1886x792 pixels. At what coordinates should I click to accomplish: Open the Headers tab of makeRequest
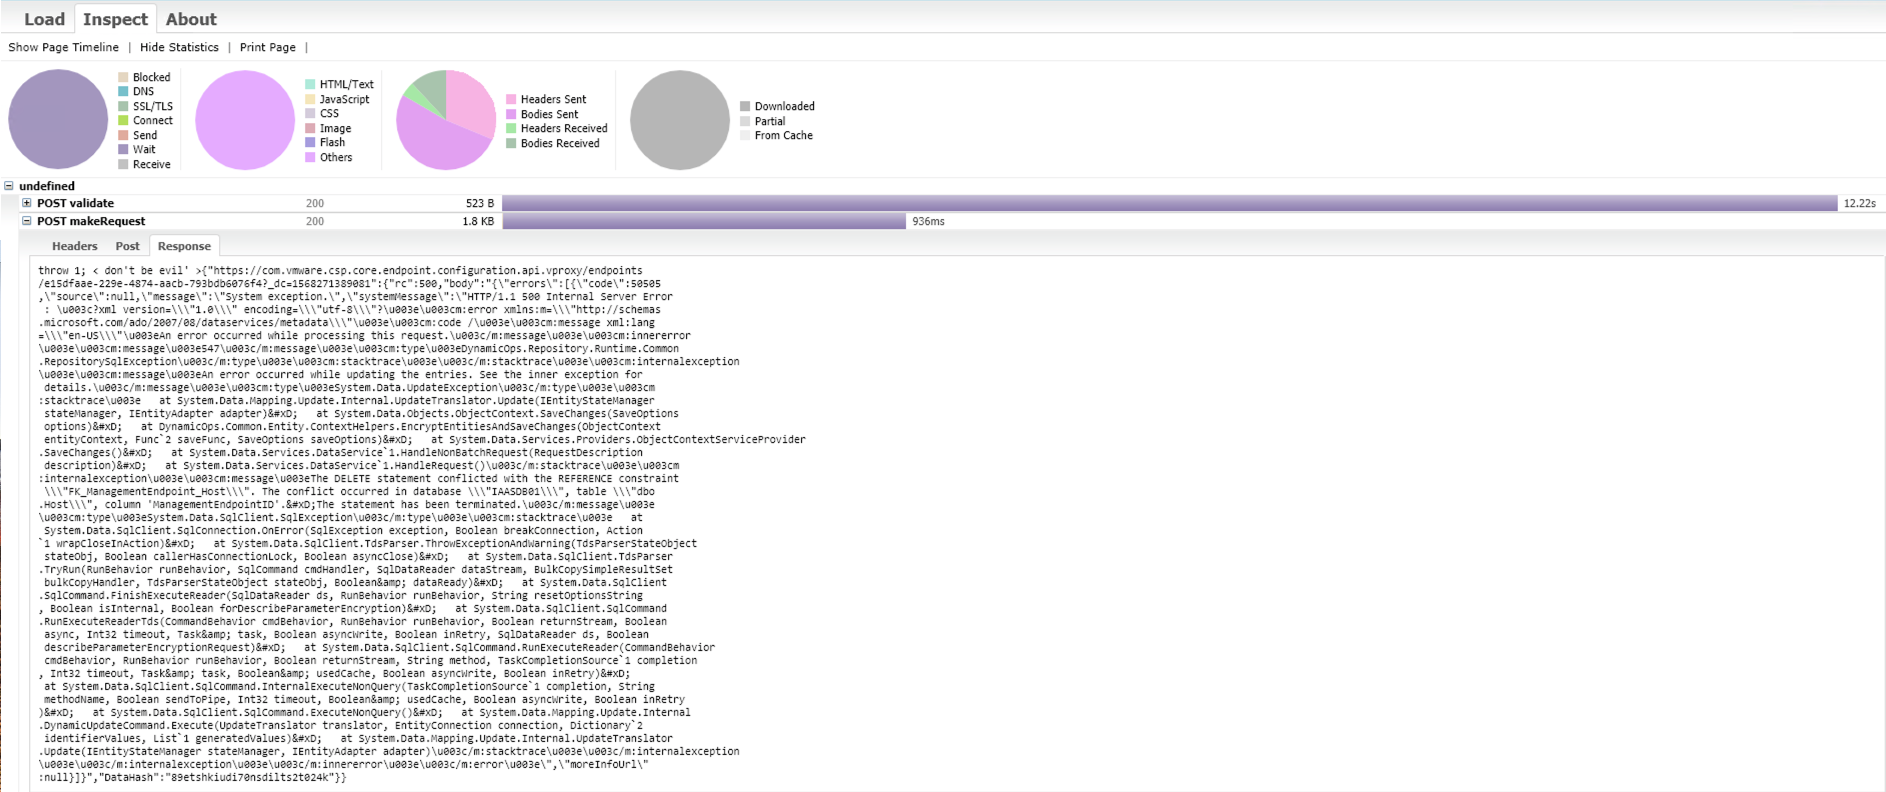pos(74,246)
